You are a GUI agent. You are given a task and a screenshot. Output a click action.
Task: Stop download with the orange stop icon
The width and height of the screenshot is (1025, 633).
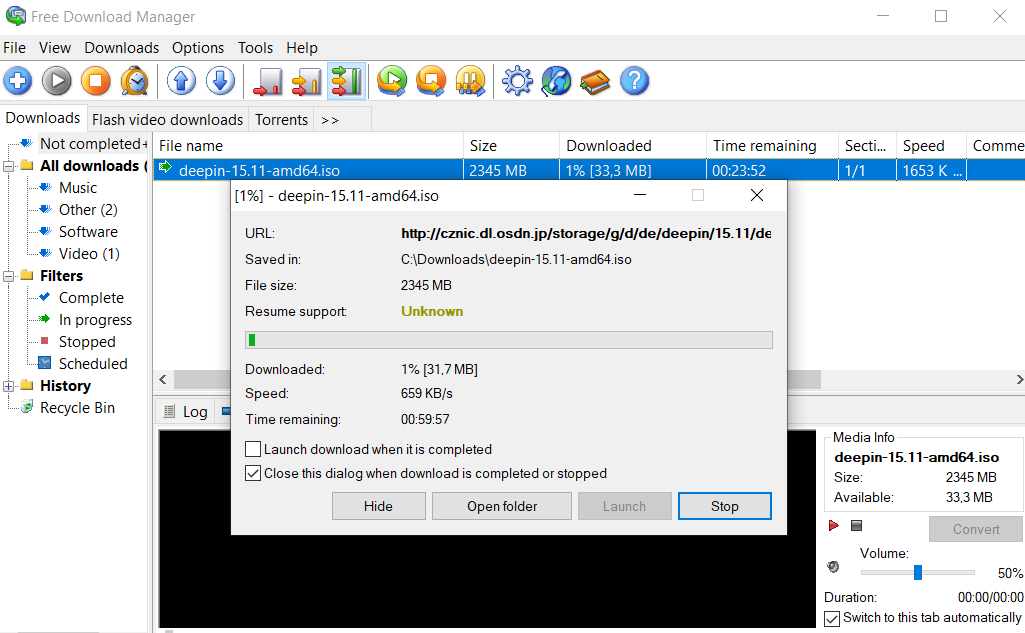[95, 81]
